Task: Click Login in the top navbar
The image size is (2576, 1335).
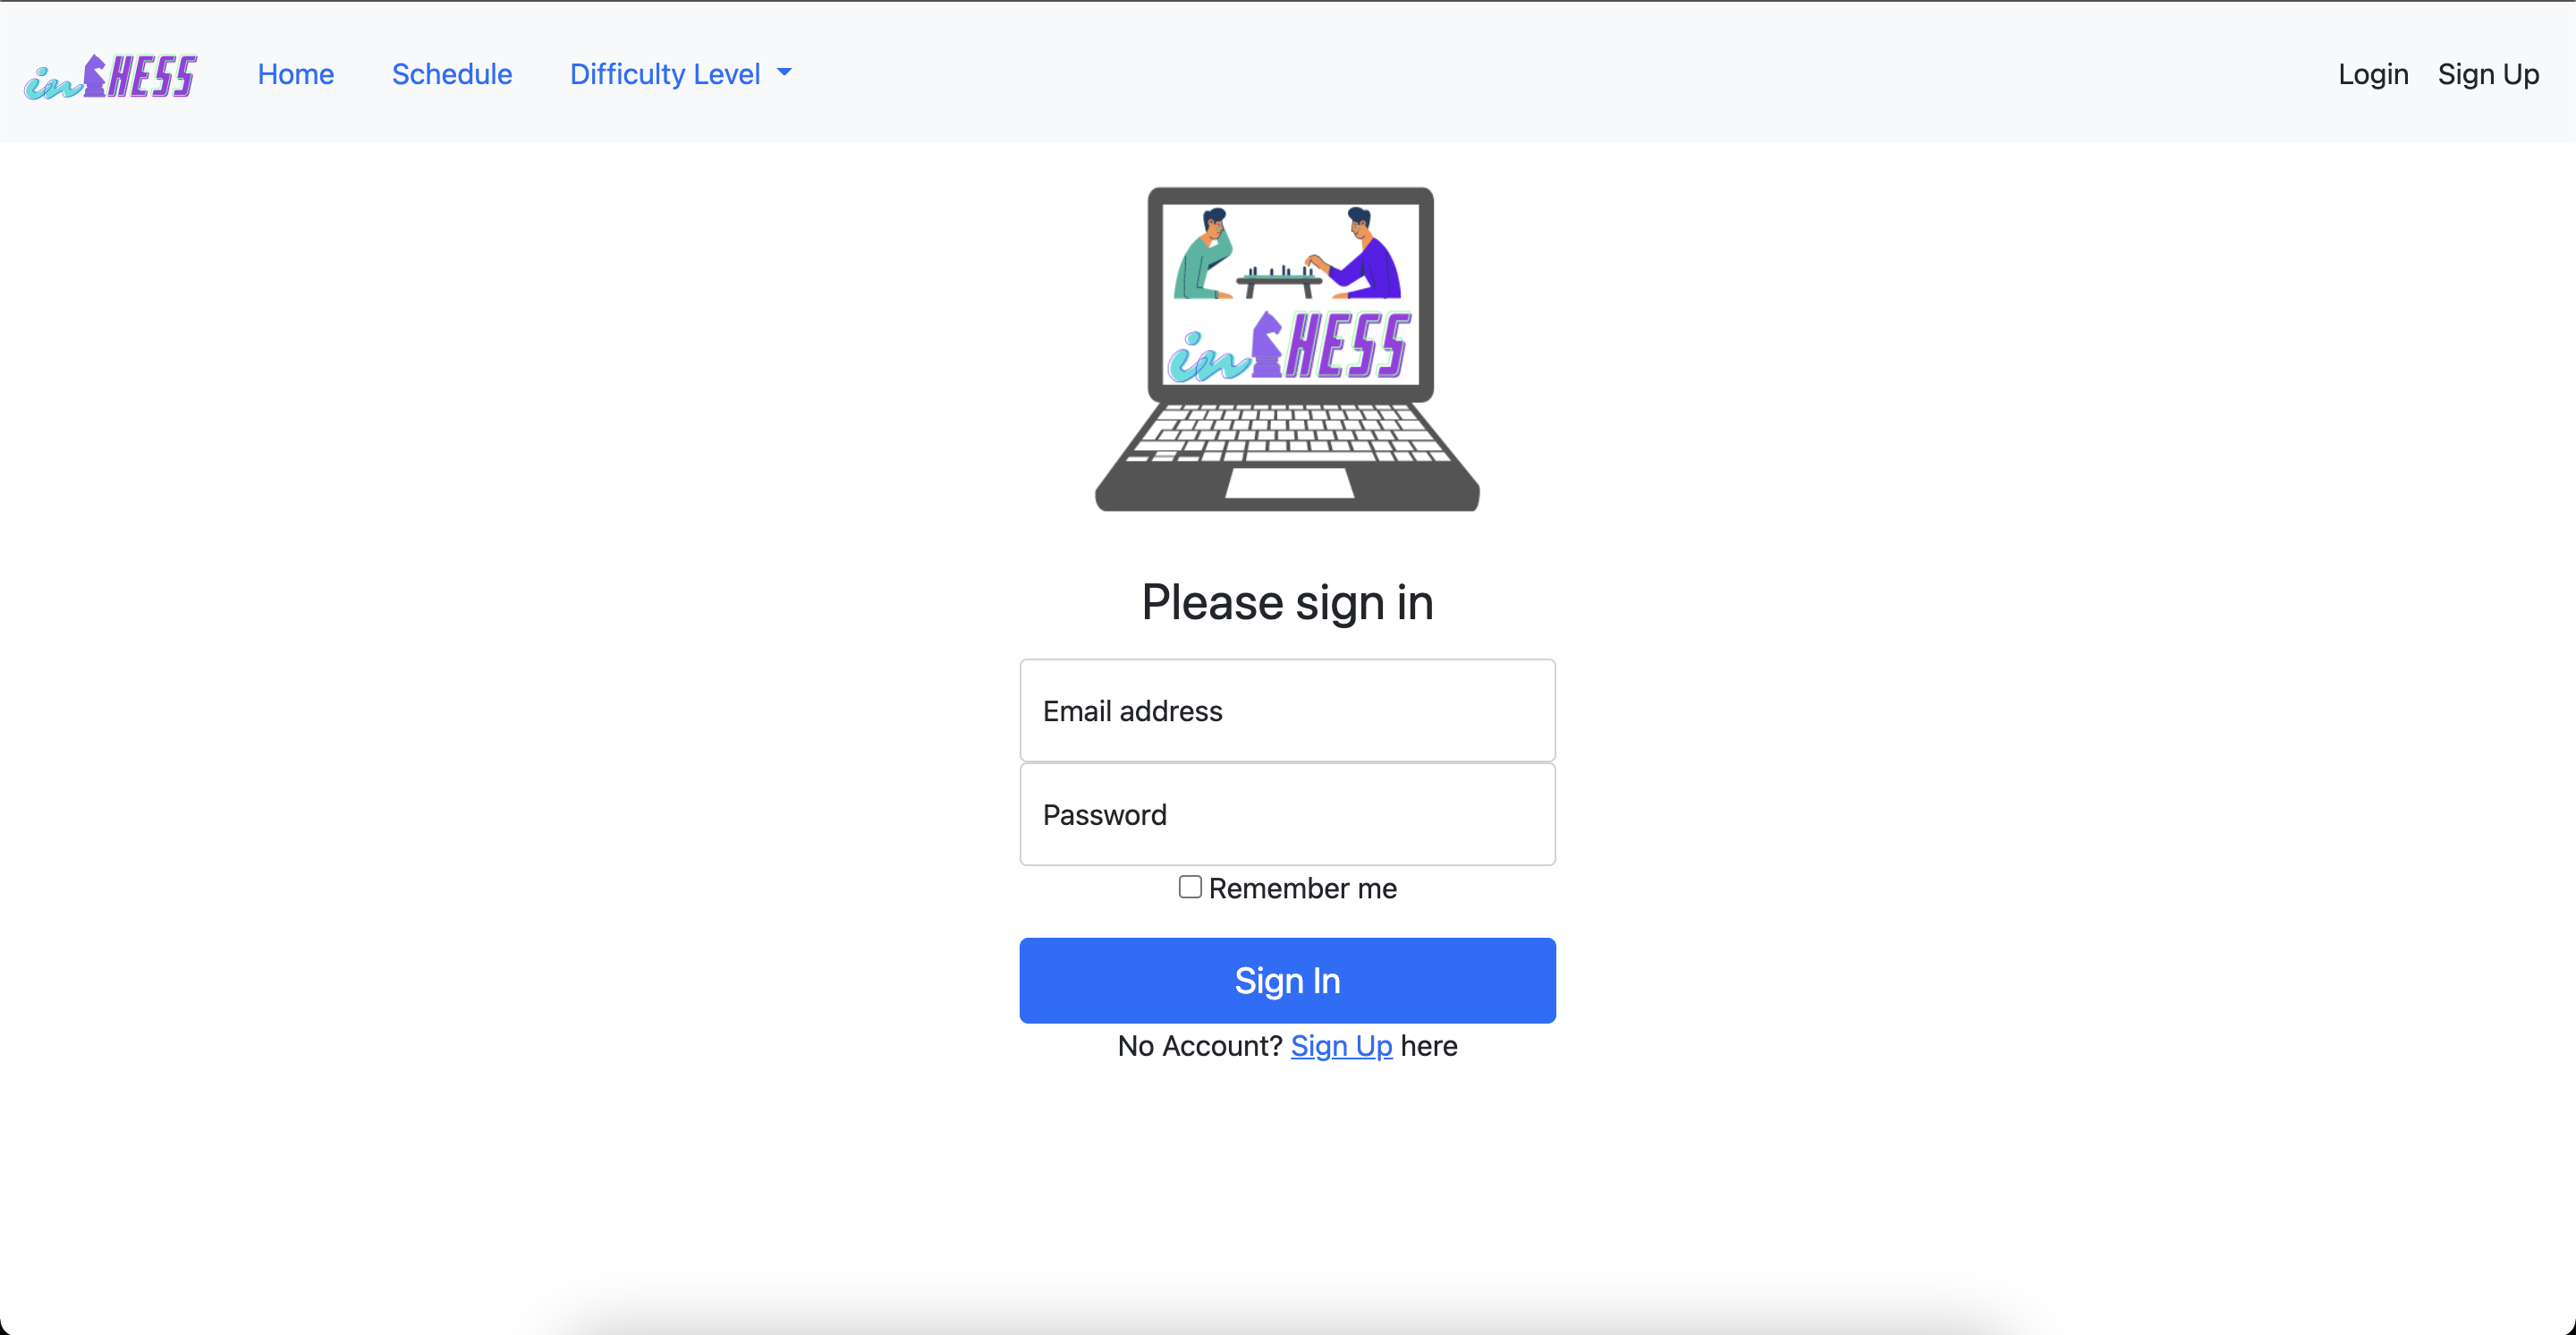Action: [x=2372, y=74]
